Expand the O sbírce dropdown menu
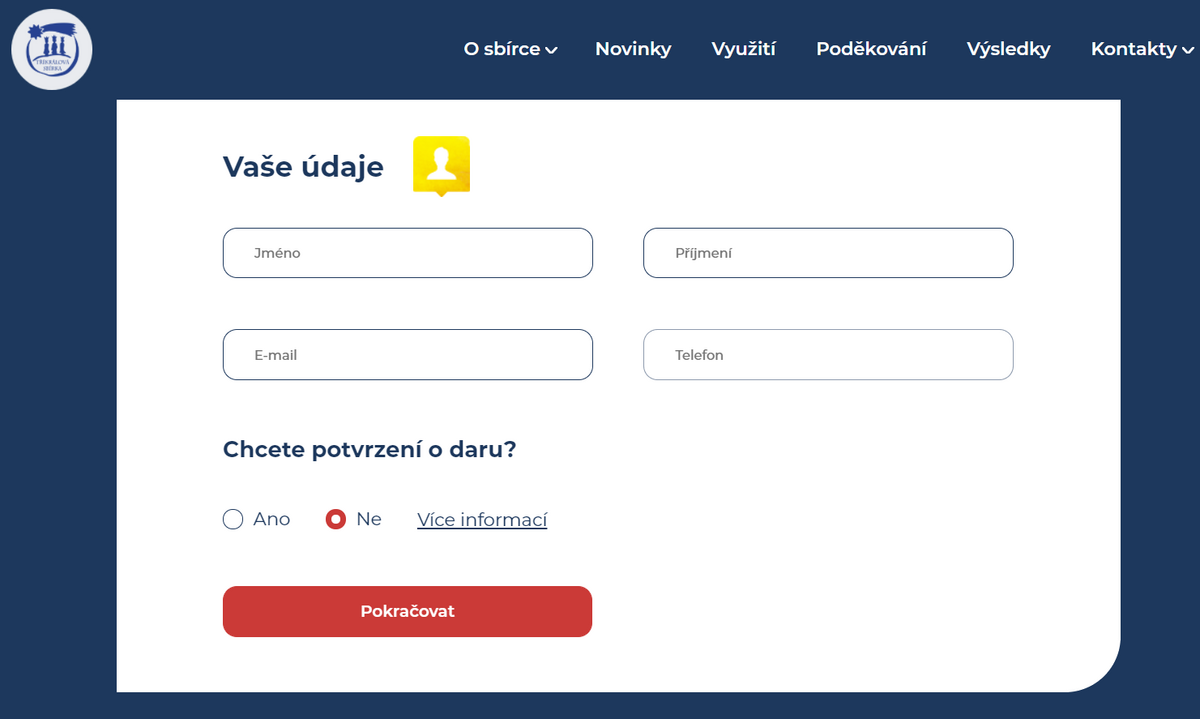Viewport: 1200px width, 719px height. pyautogui.click(x=510, y=49)
